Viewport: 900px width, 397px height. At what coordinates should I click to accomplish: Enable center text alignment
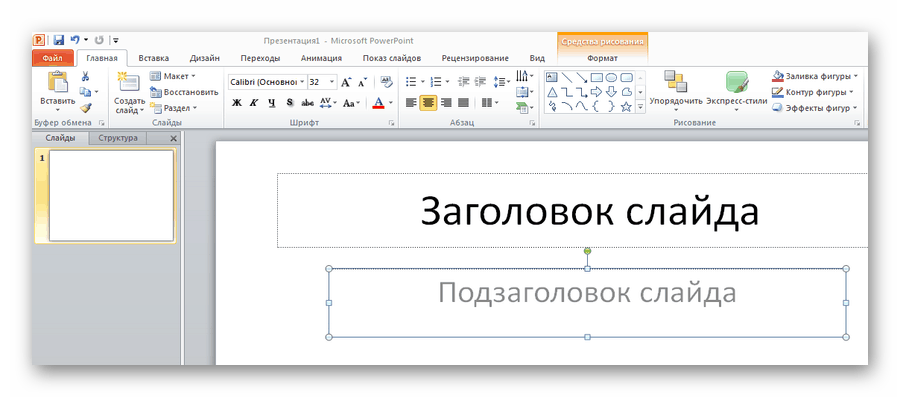(428, 103)
